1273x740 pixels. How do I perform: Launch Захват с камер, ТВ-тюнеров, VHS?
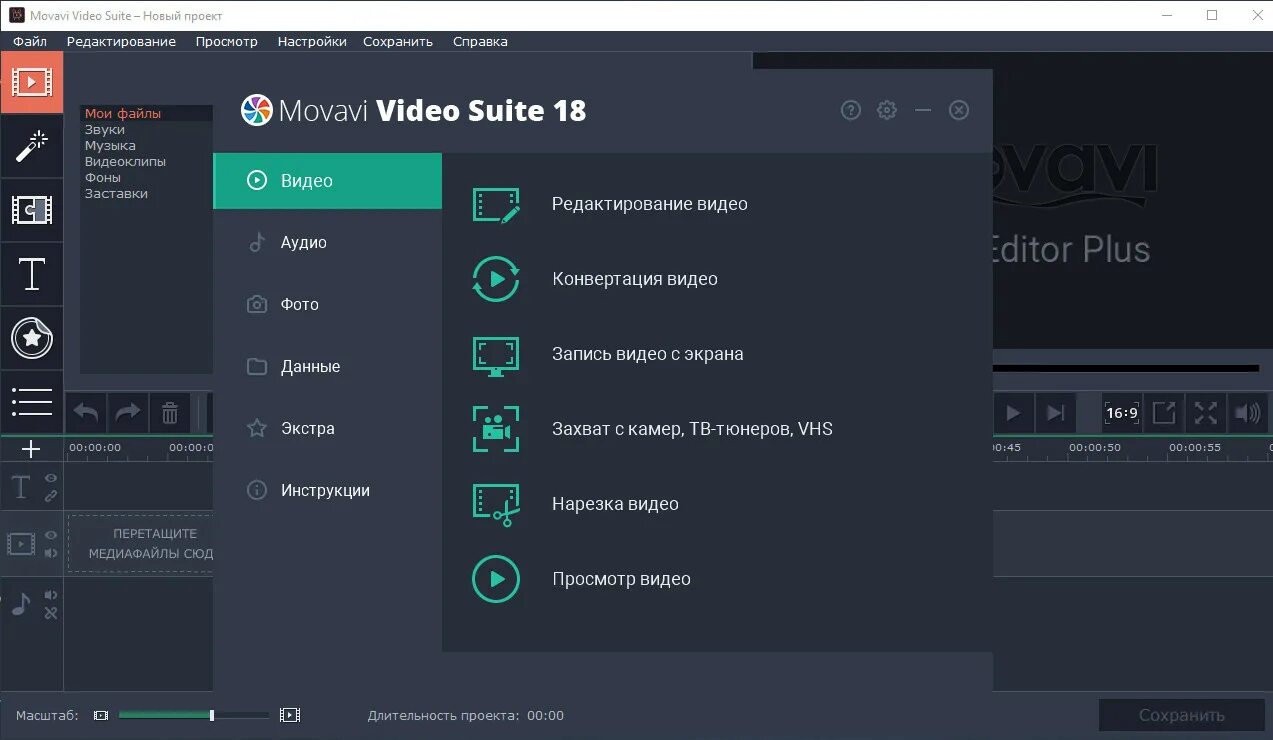(692, 429)
